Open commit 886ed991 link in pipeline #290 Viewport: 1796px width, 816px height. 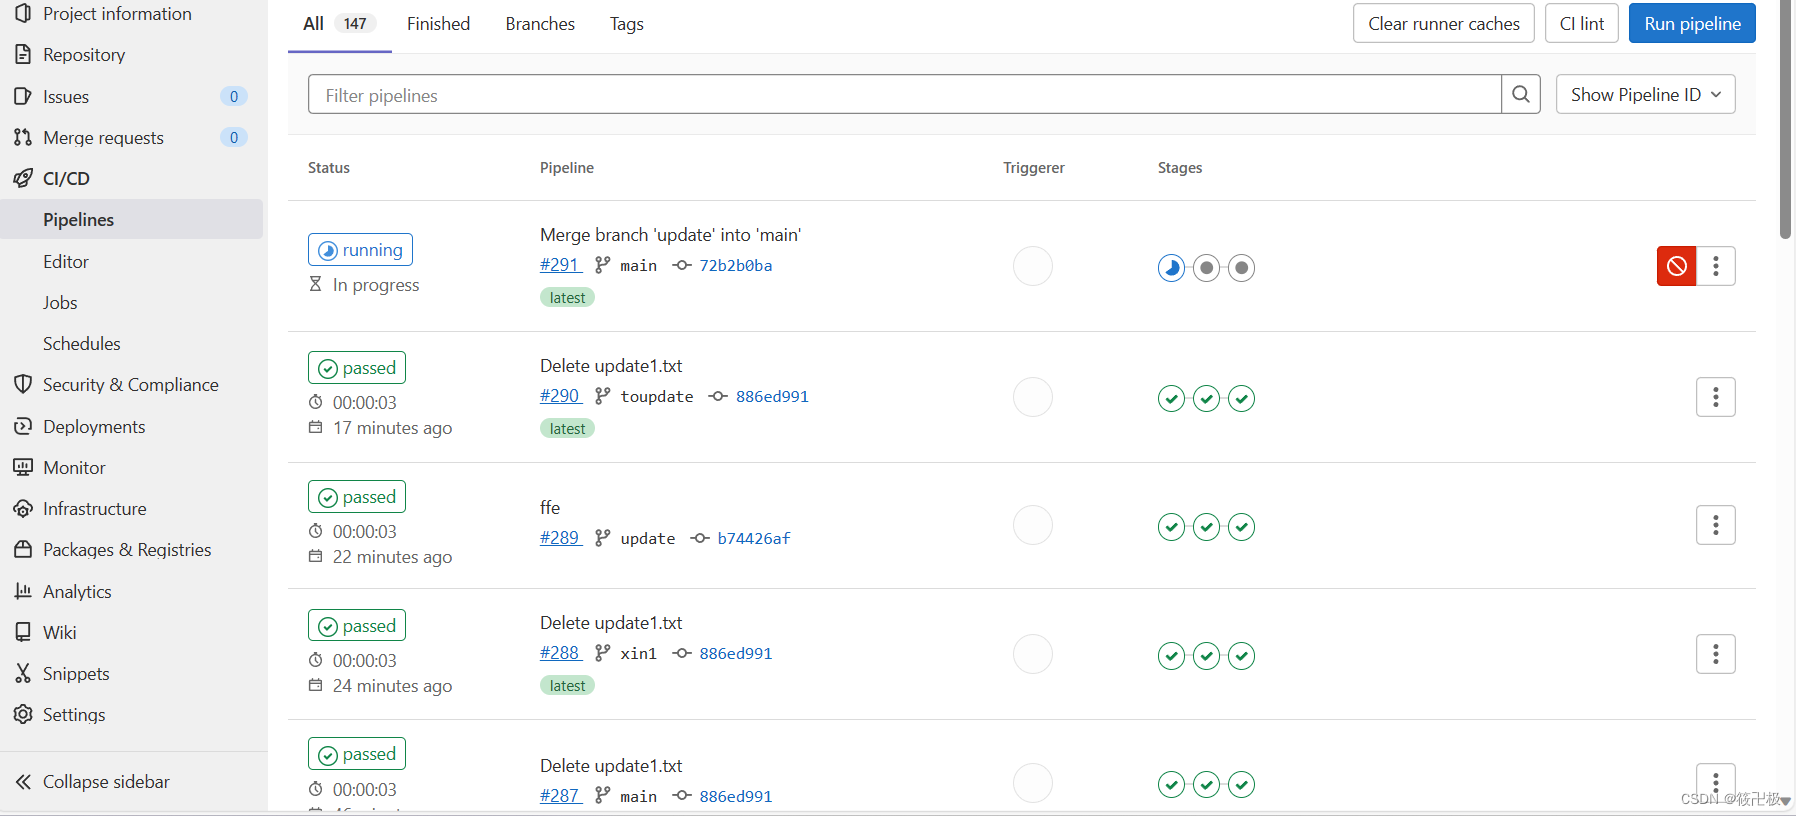772,397
